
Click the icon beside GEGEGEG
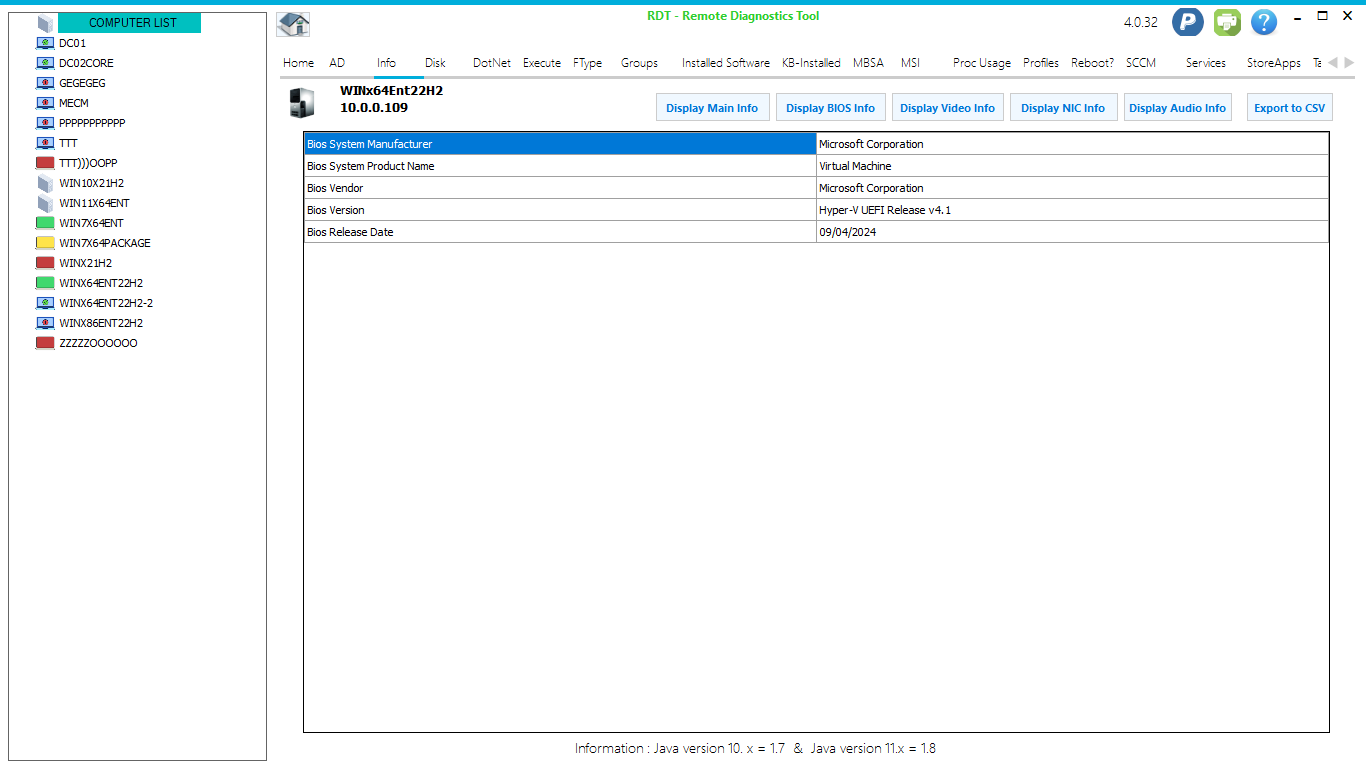[x=45, y=83]
